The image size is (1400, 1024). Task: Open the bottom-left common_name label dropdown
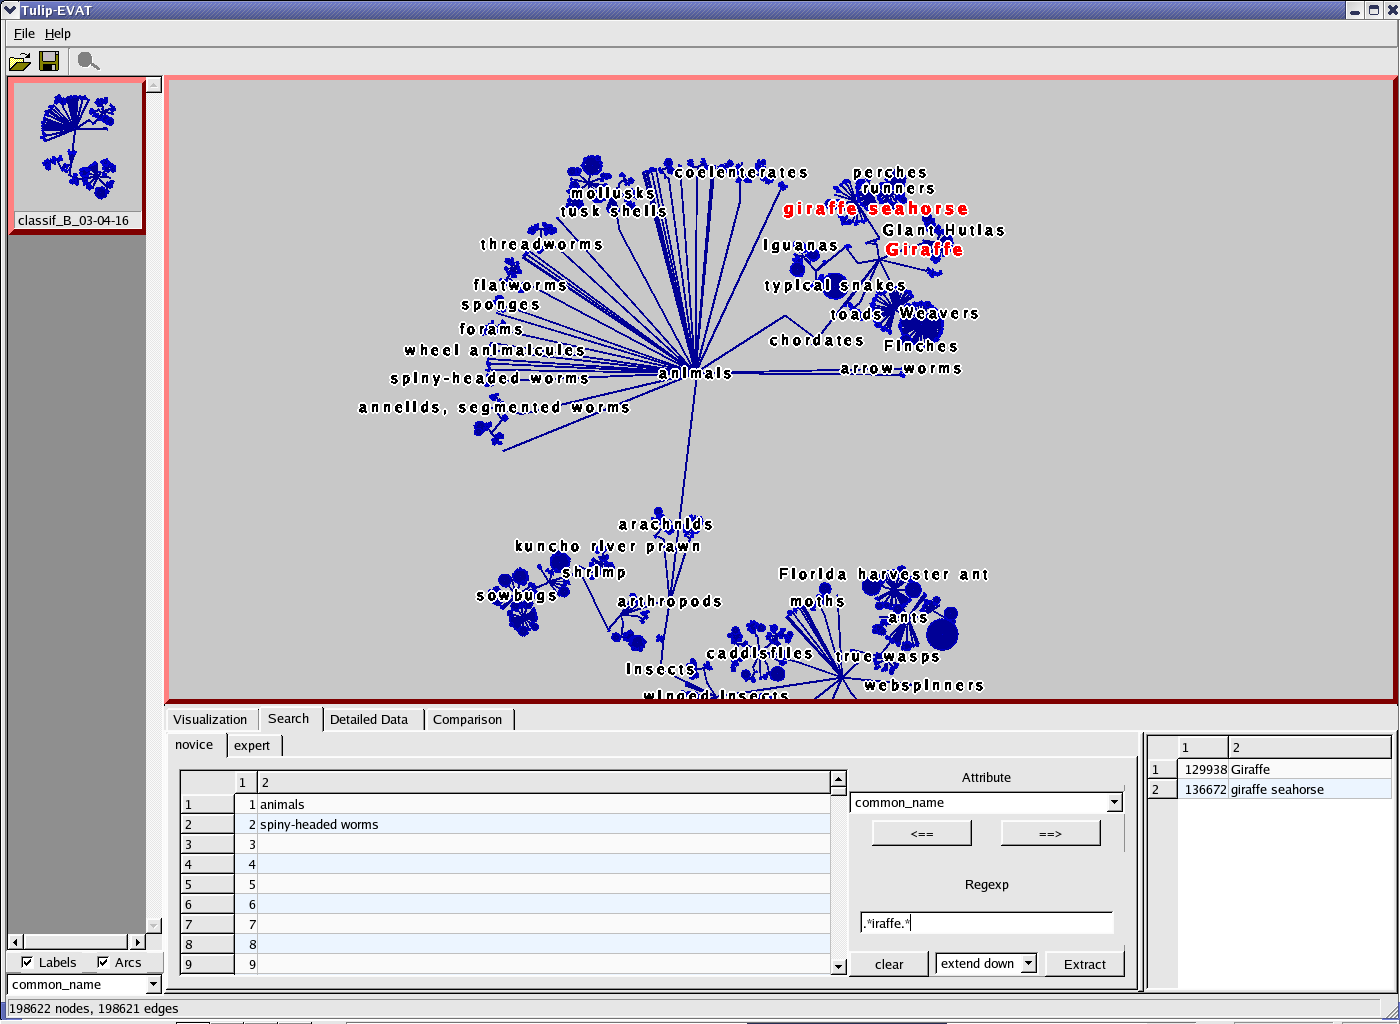pyautogui.click(x=153, y=985)
